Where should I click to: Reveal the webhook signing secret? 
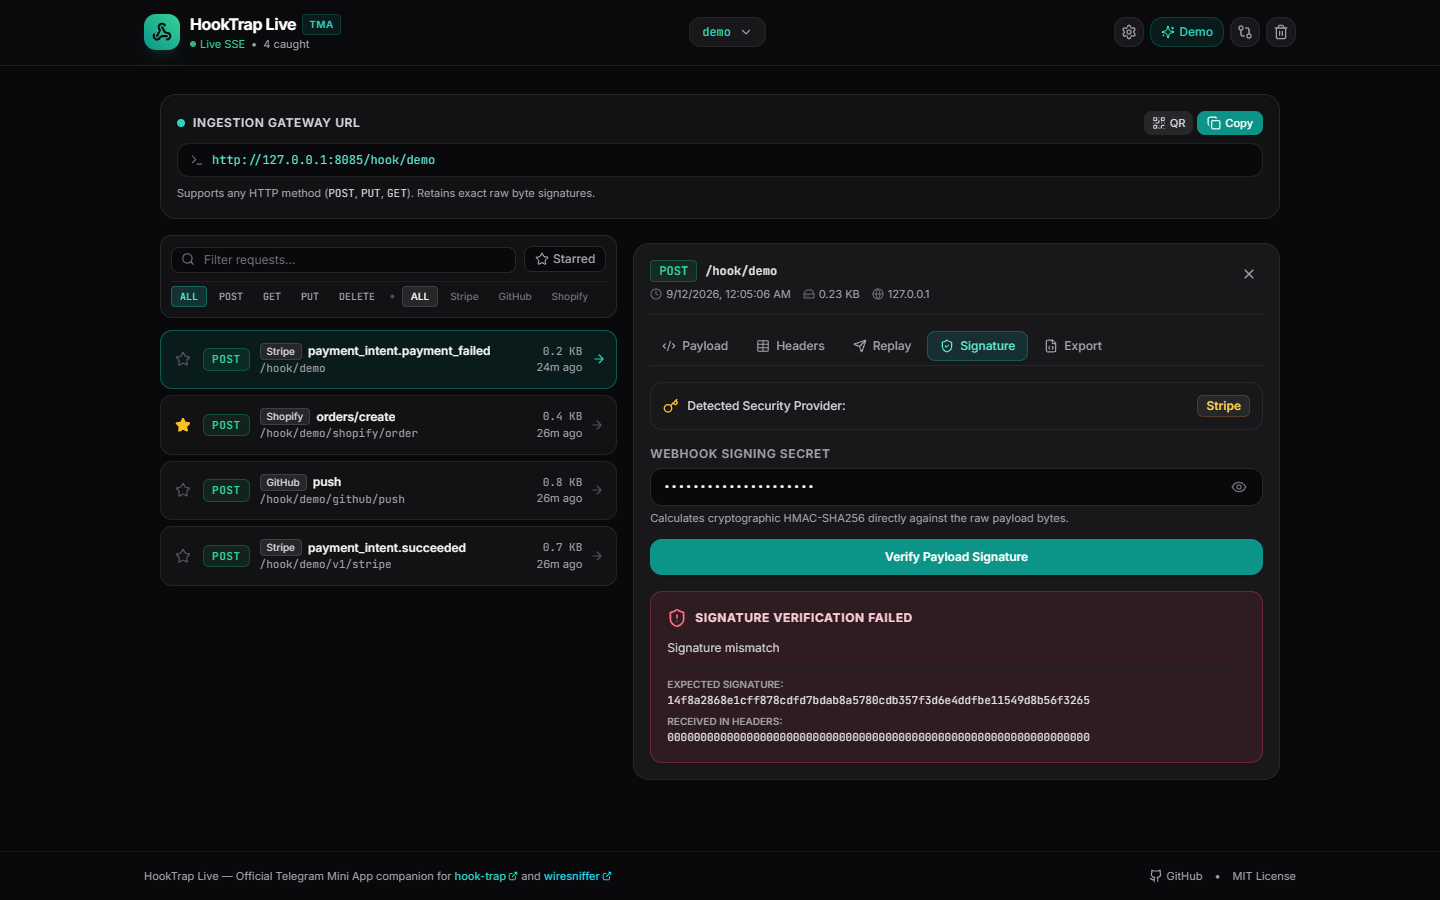[x=1239, y=487]
